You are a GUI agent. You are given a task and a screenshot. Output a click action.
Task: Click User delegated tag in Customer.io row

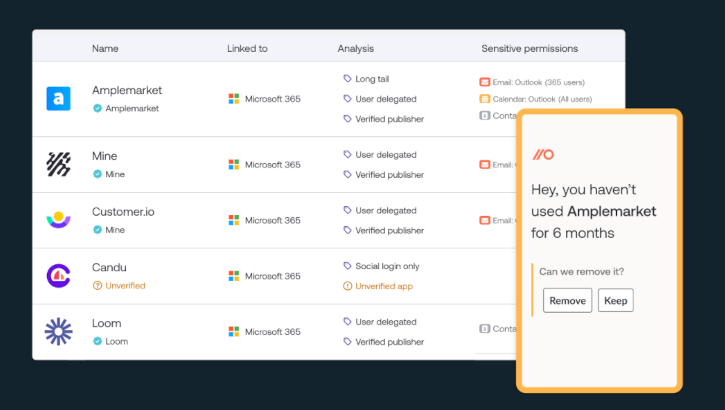click(x=386, y=211)
